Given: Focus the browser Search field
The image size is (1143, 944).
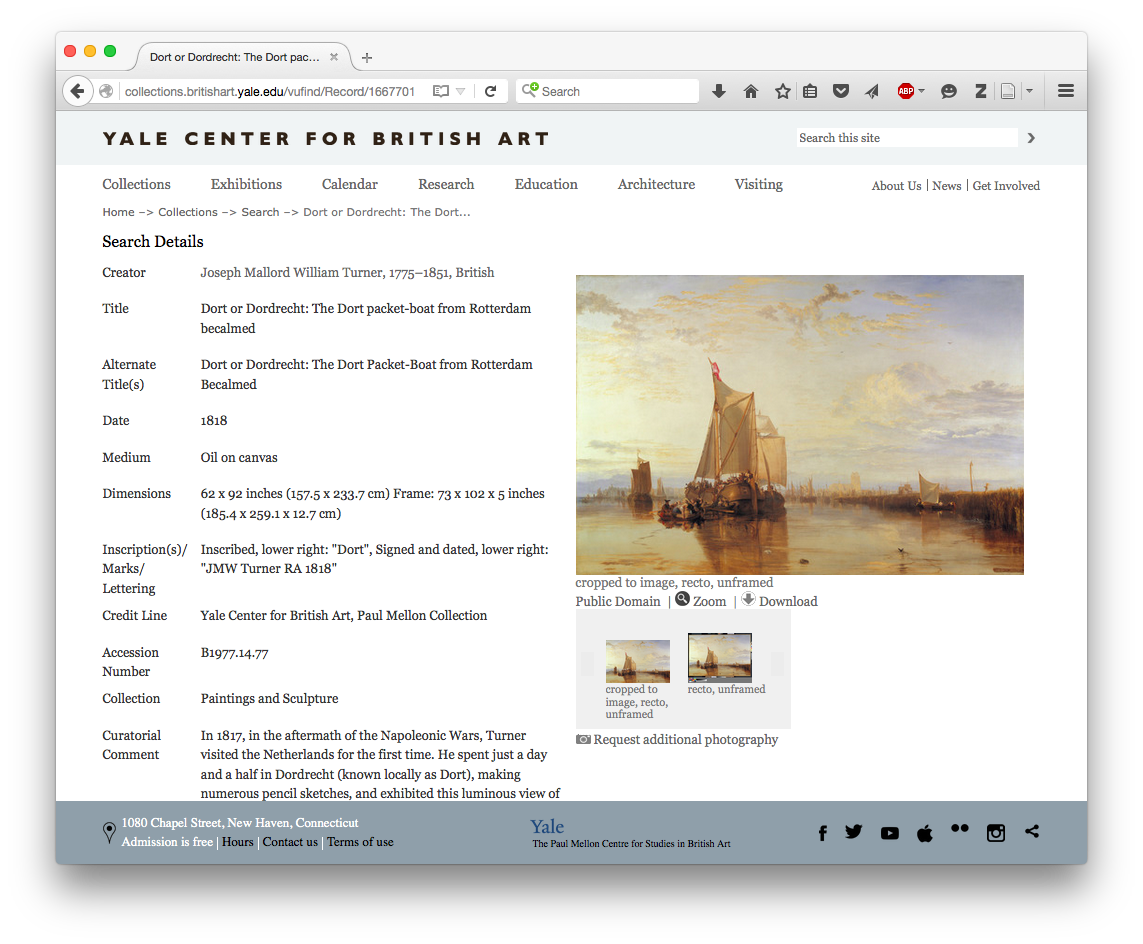Looking at the screenshot, I should [607, 91].
